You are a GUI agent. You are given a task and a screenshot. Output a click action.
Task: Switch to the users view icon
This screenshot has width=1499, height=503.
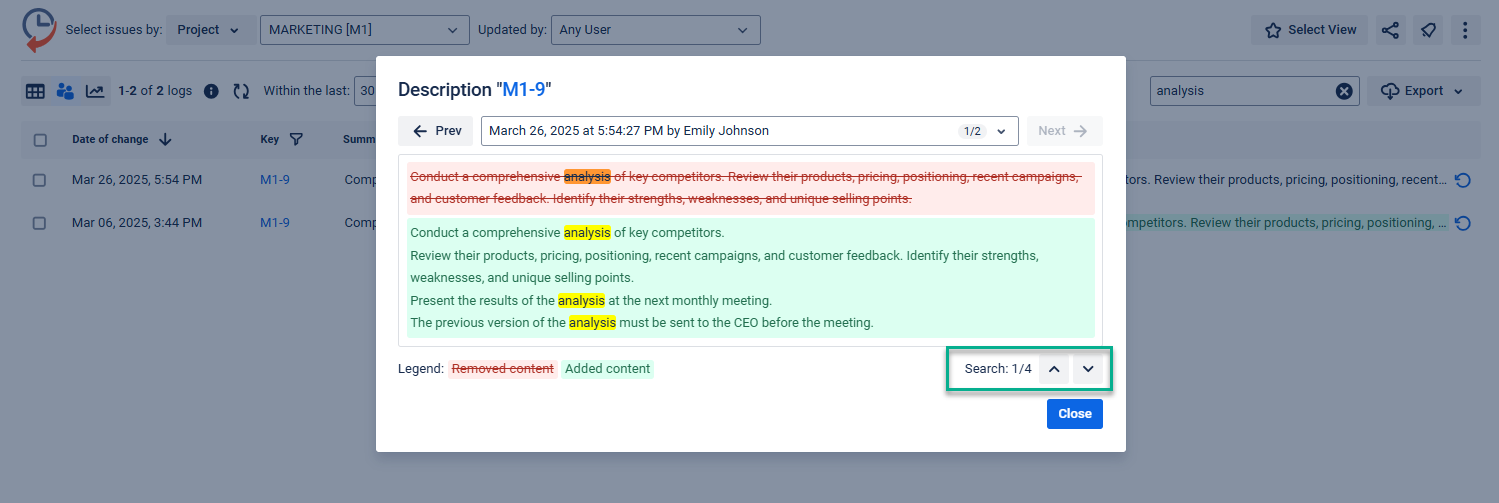tap(65, 91)
